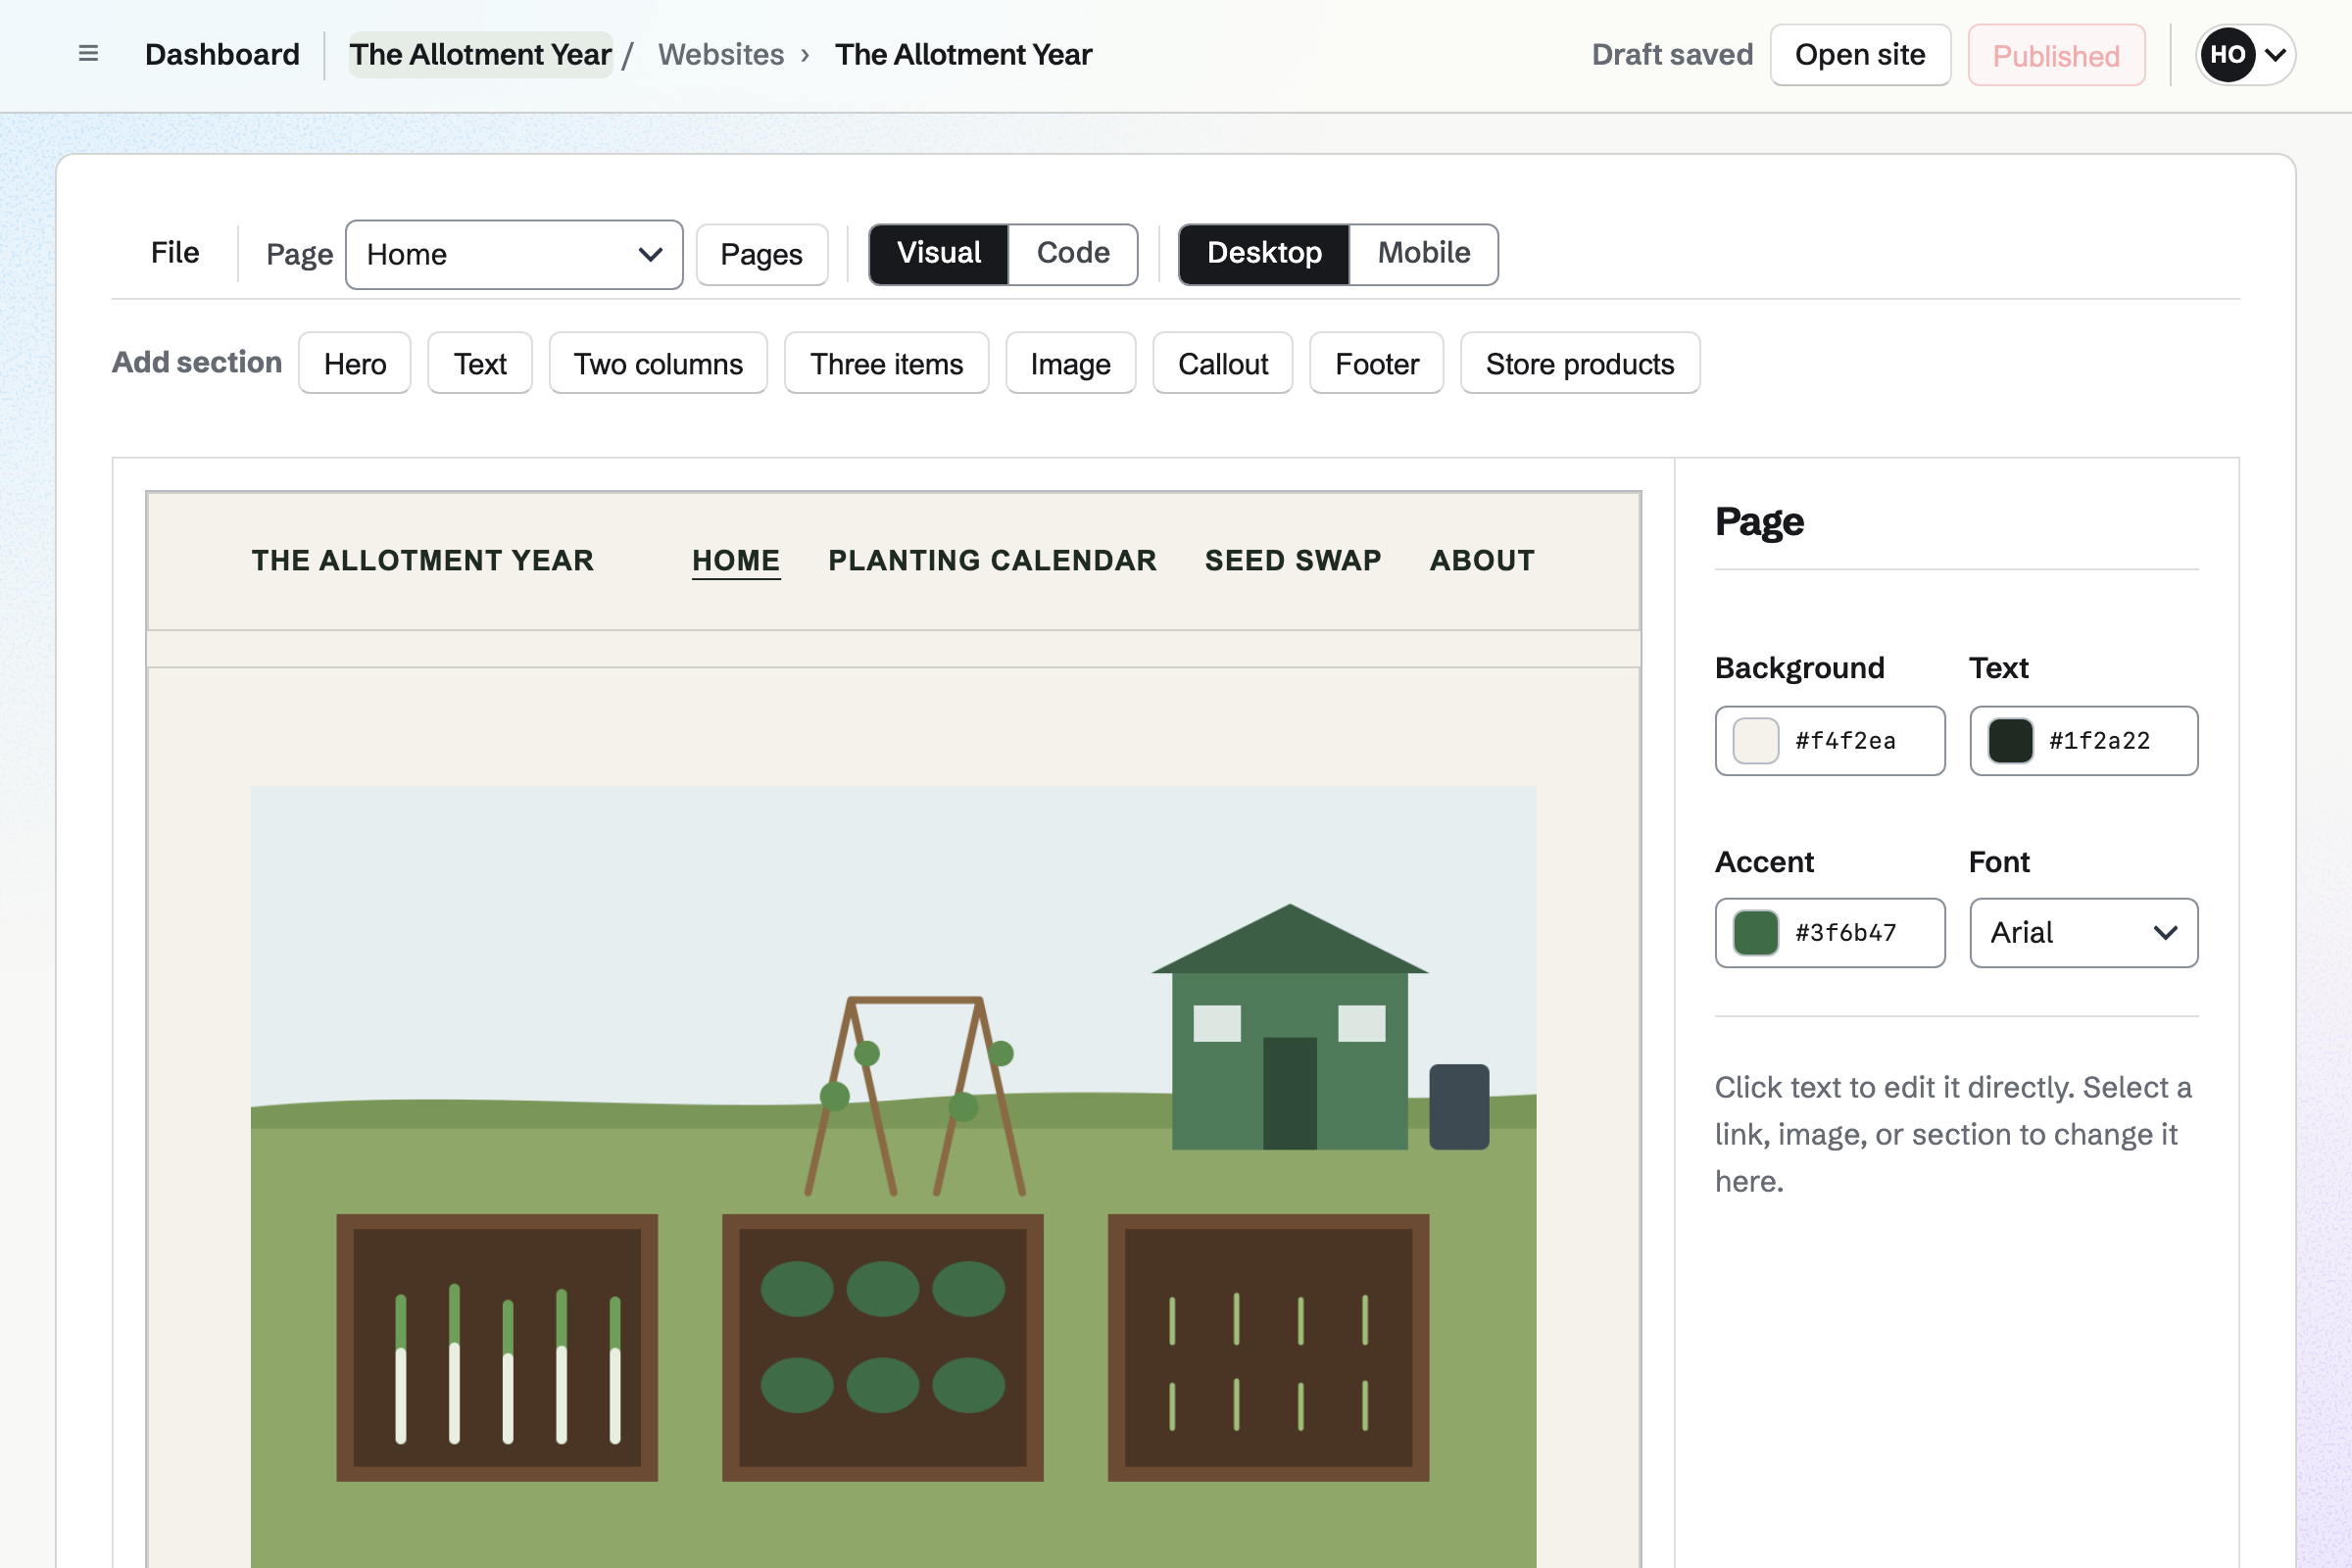Screen dimensions: 2352x1568
Task: Click the Text color swatch
Action: coord(2010,741)
